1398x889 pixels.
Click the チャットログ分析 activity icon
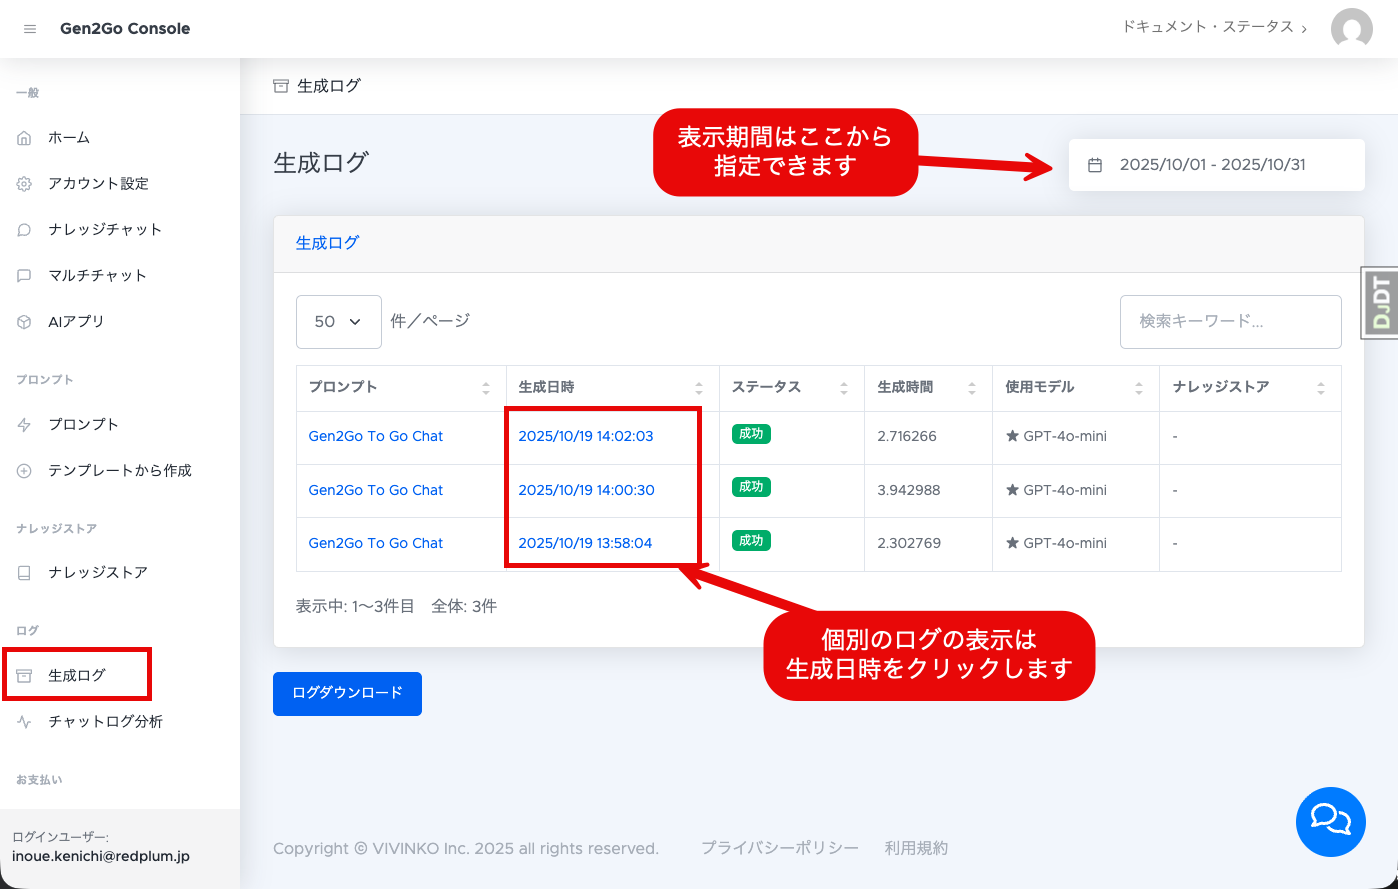coord(25,722)
